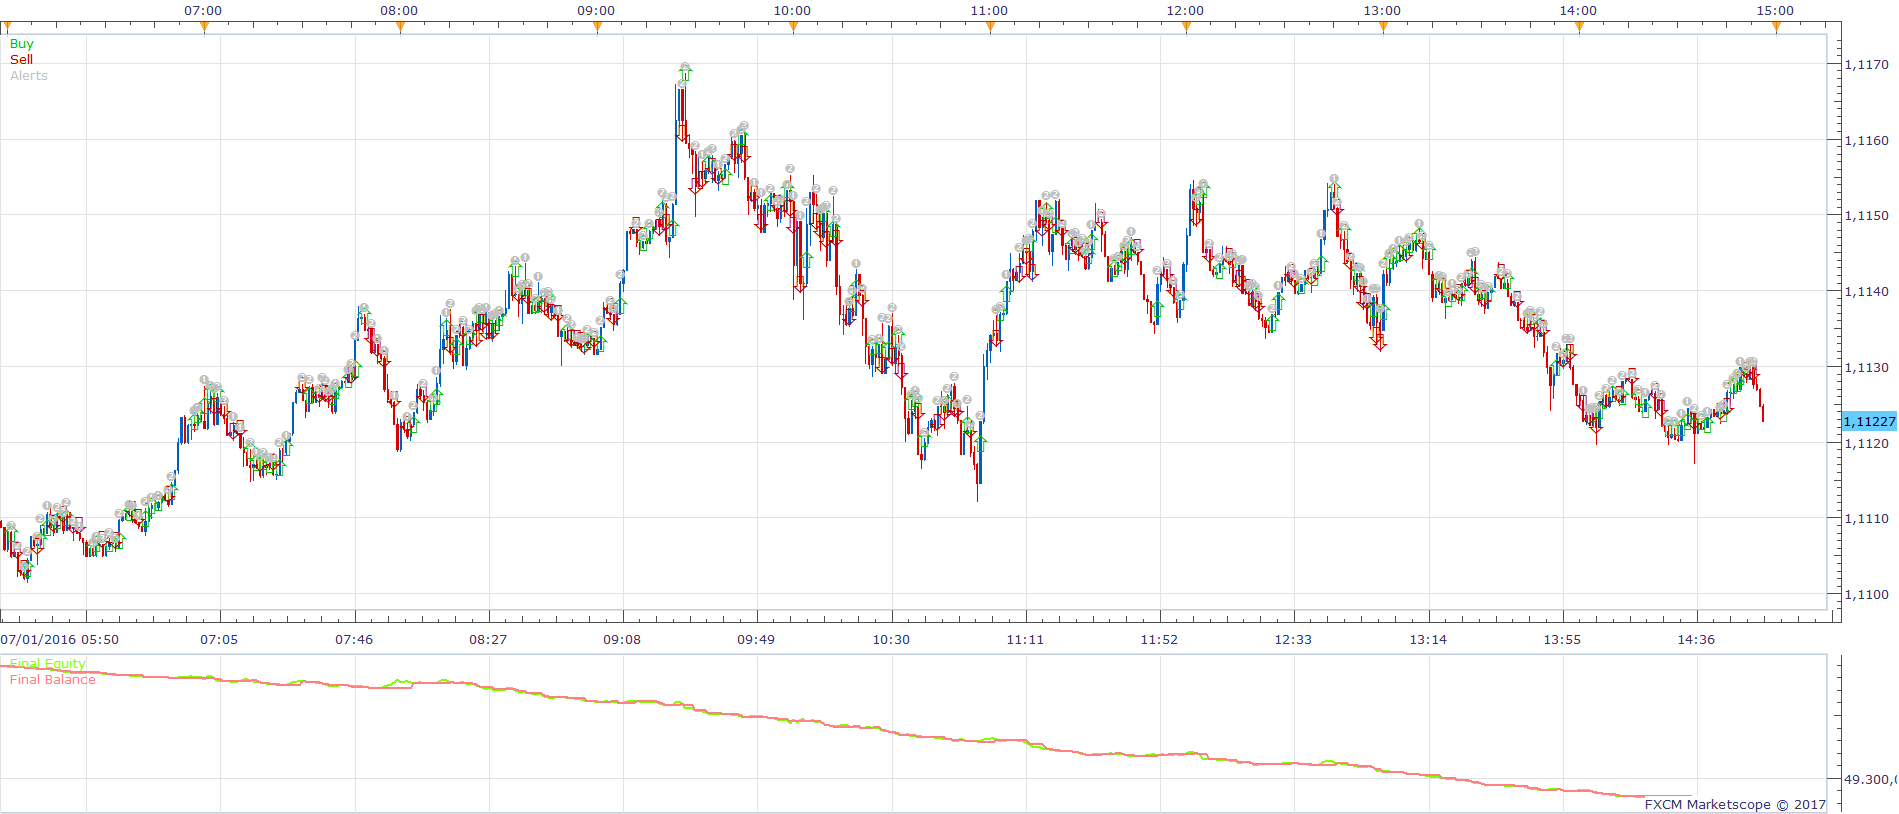Image resolution: width=1899 pixels, height=814 pixels.
Task: Click the 12:33 bottom time label
Action: [1293, 640]
